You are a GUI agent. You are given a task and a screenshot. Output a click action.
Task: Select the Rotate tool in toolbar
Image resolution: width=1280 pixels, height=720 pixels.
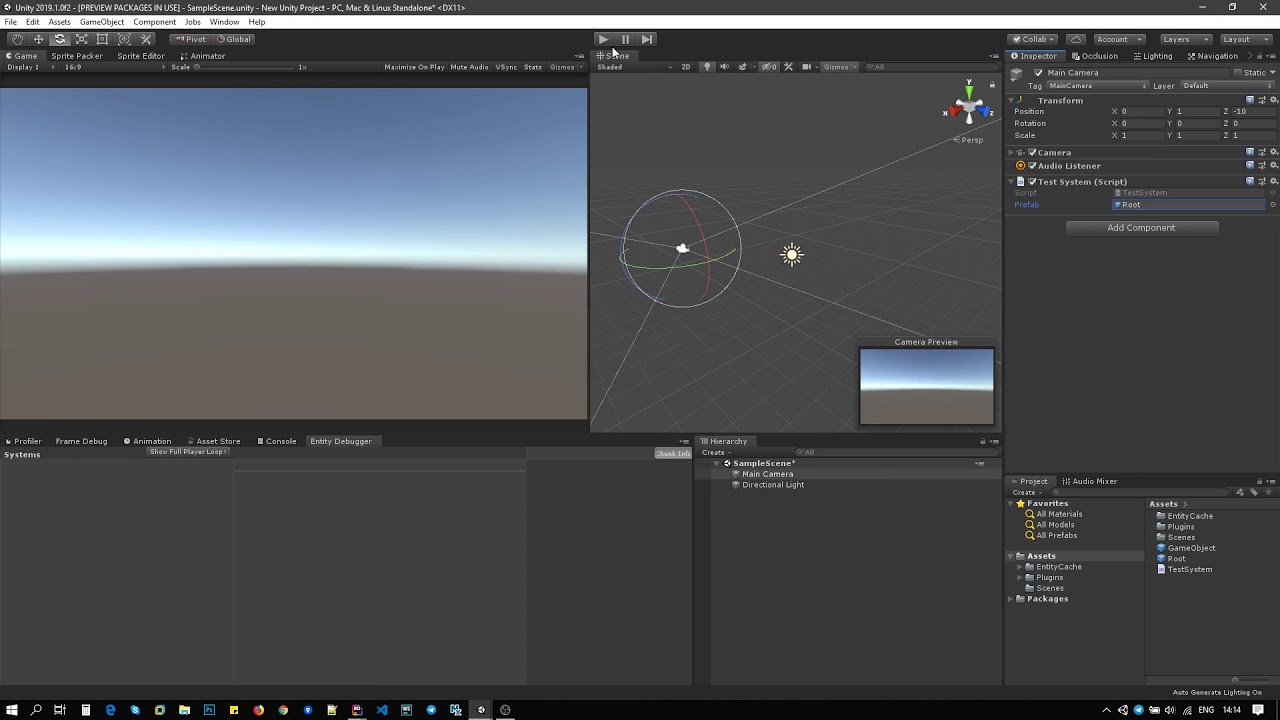[60, 39]
